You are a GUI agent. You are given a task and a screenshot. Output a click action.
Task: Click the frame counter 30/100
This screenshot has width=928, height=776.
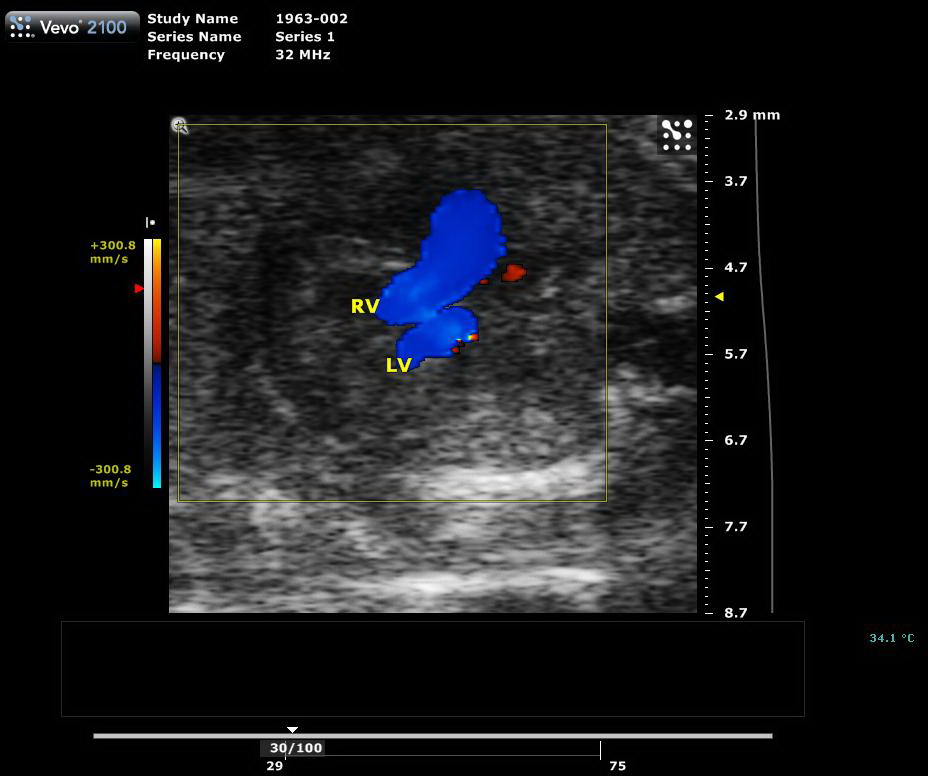pos(296,748)
